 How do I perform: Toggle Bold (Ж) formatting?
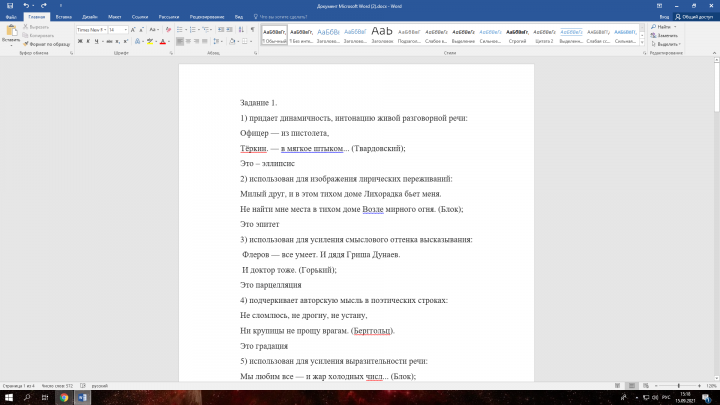tap(80, 41)
